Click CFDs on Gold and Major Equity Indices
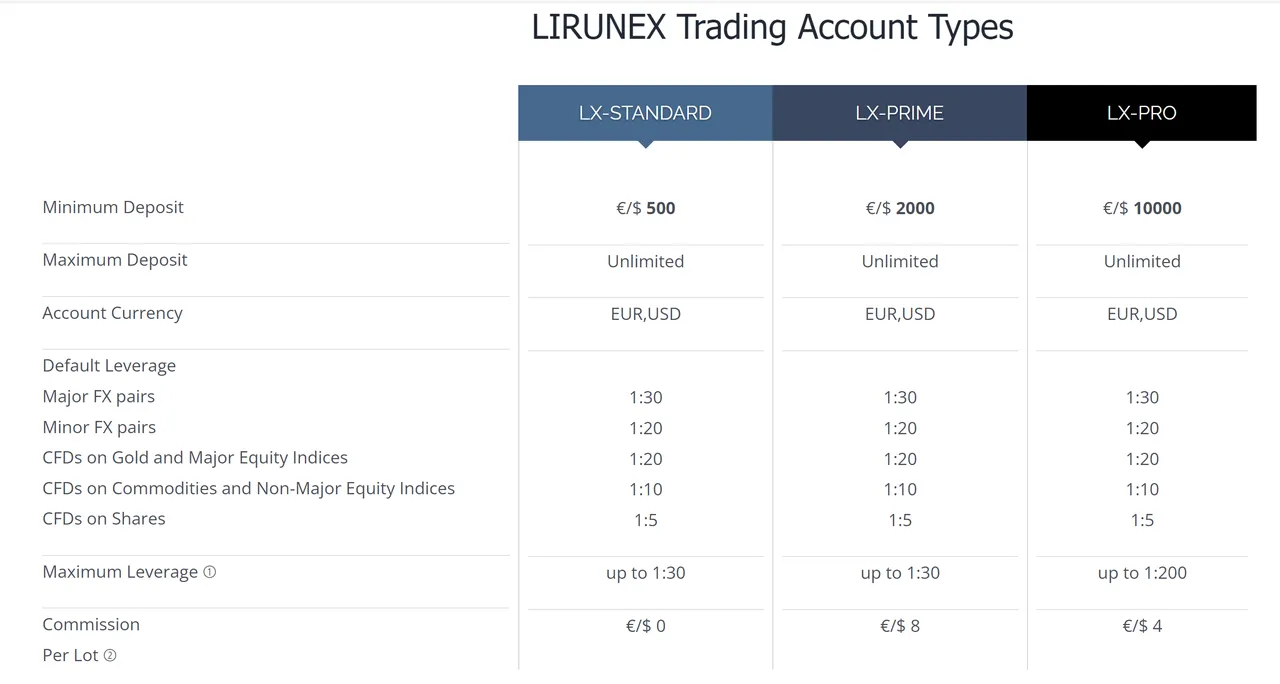The width and height of the screenshot is (1280, 684). tap(195, 457)
